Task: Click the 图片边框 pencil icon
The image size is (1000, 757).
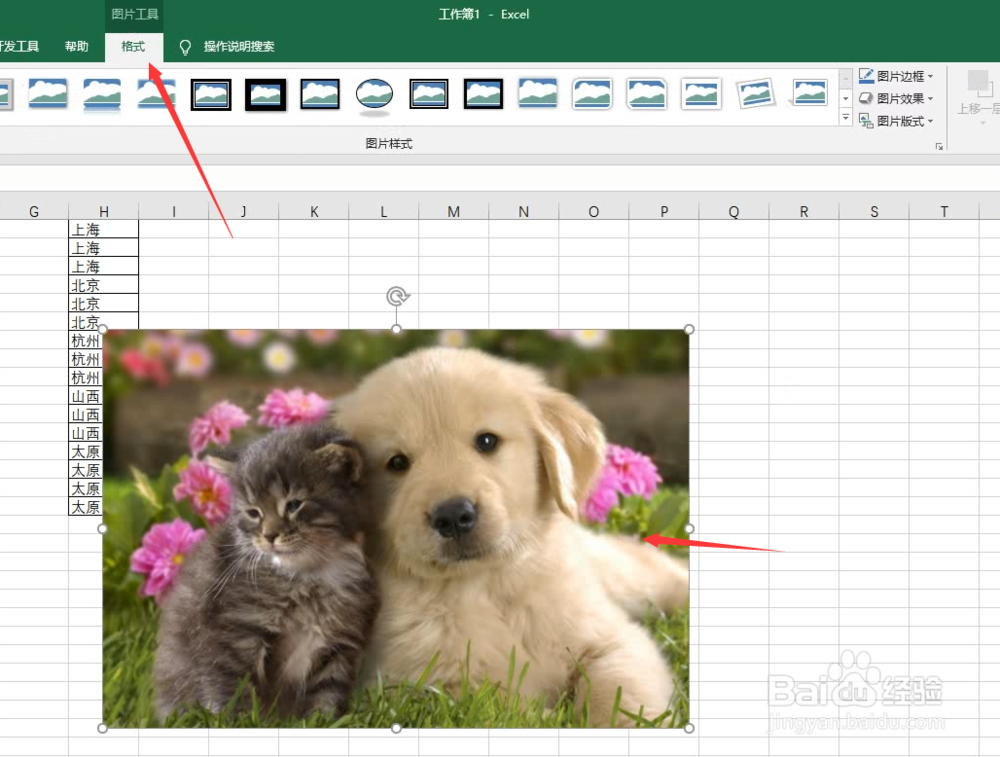Action: [865, 76]
